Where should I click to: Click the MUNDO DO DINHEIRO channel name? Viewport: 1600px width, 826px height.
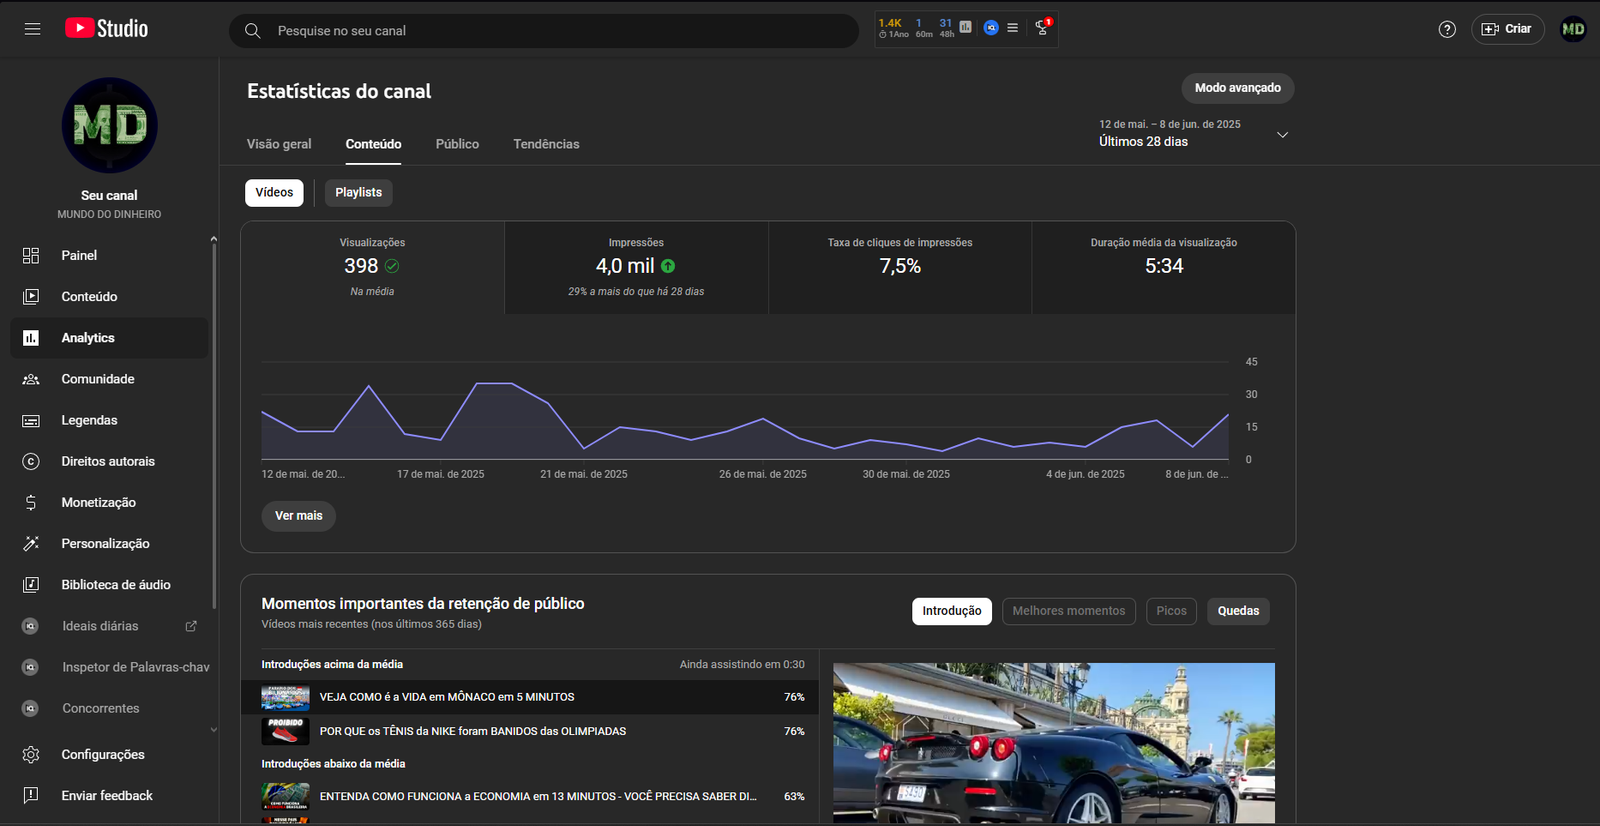click(x=109, y=214)
